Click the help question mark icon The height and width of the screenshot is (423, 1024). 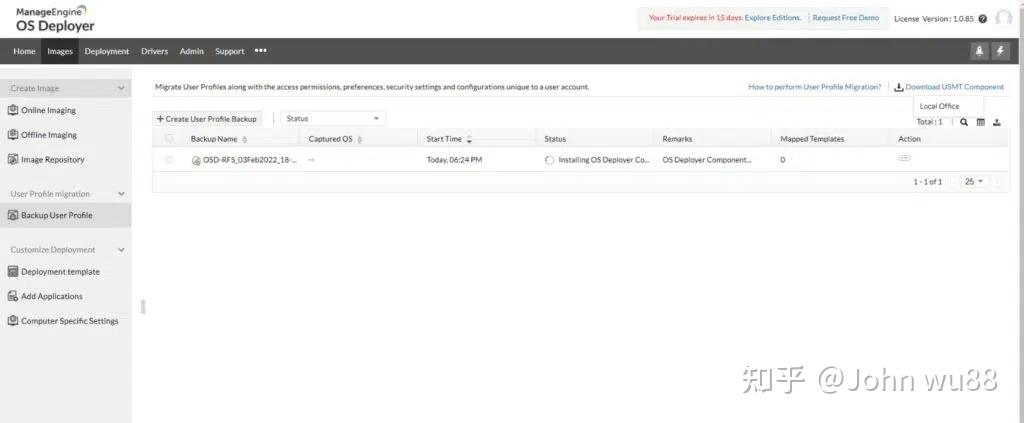[x=982, y=19]
